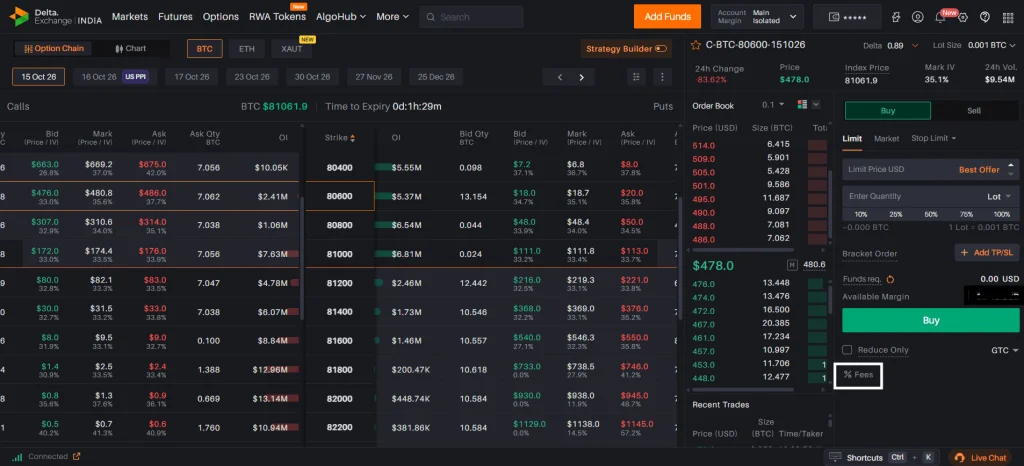Open the notifications bell icon

point(940,18)
